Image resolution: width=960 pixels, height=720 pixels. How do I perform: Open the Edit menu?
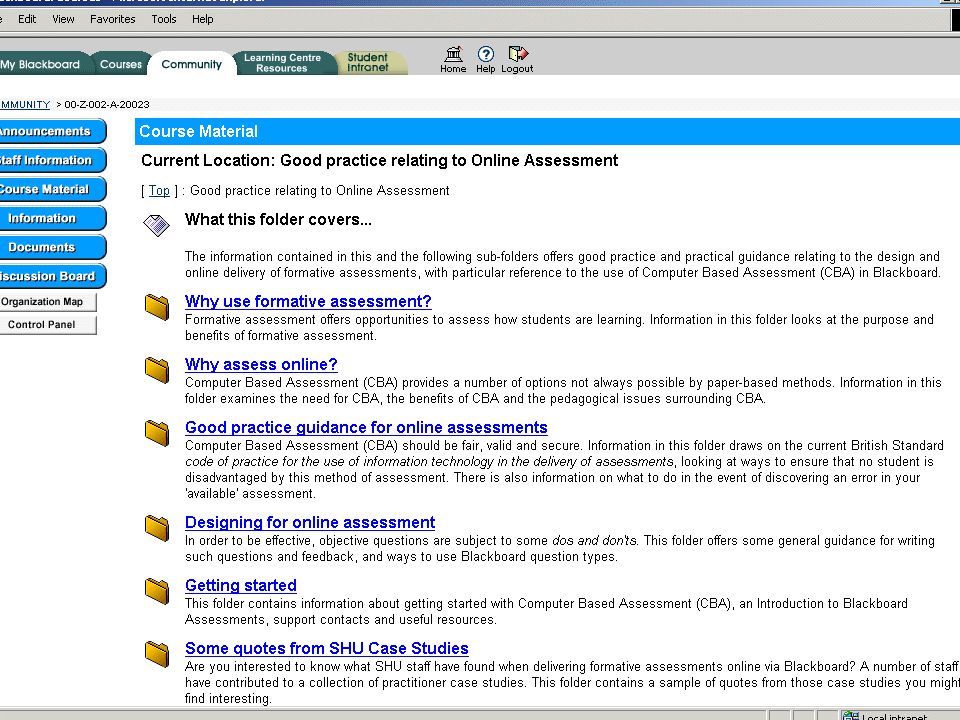point(27,19)
